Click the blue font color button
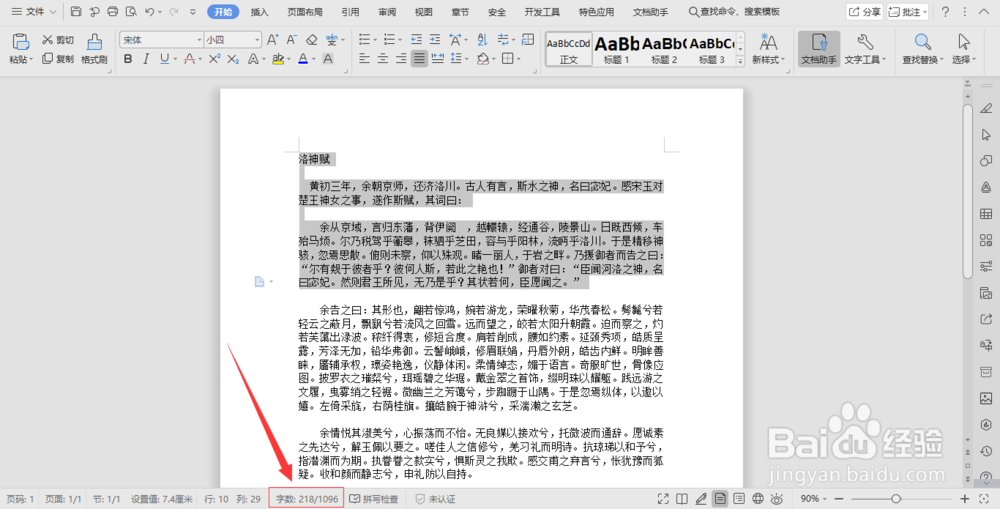1000x509 pixels. coord(303,59)
